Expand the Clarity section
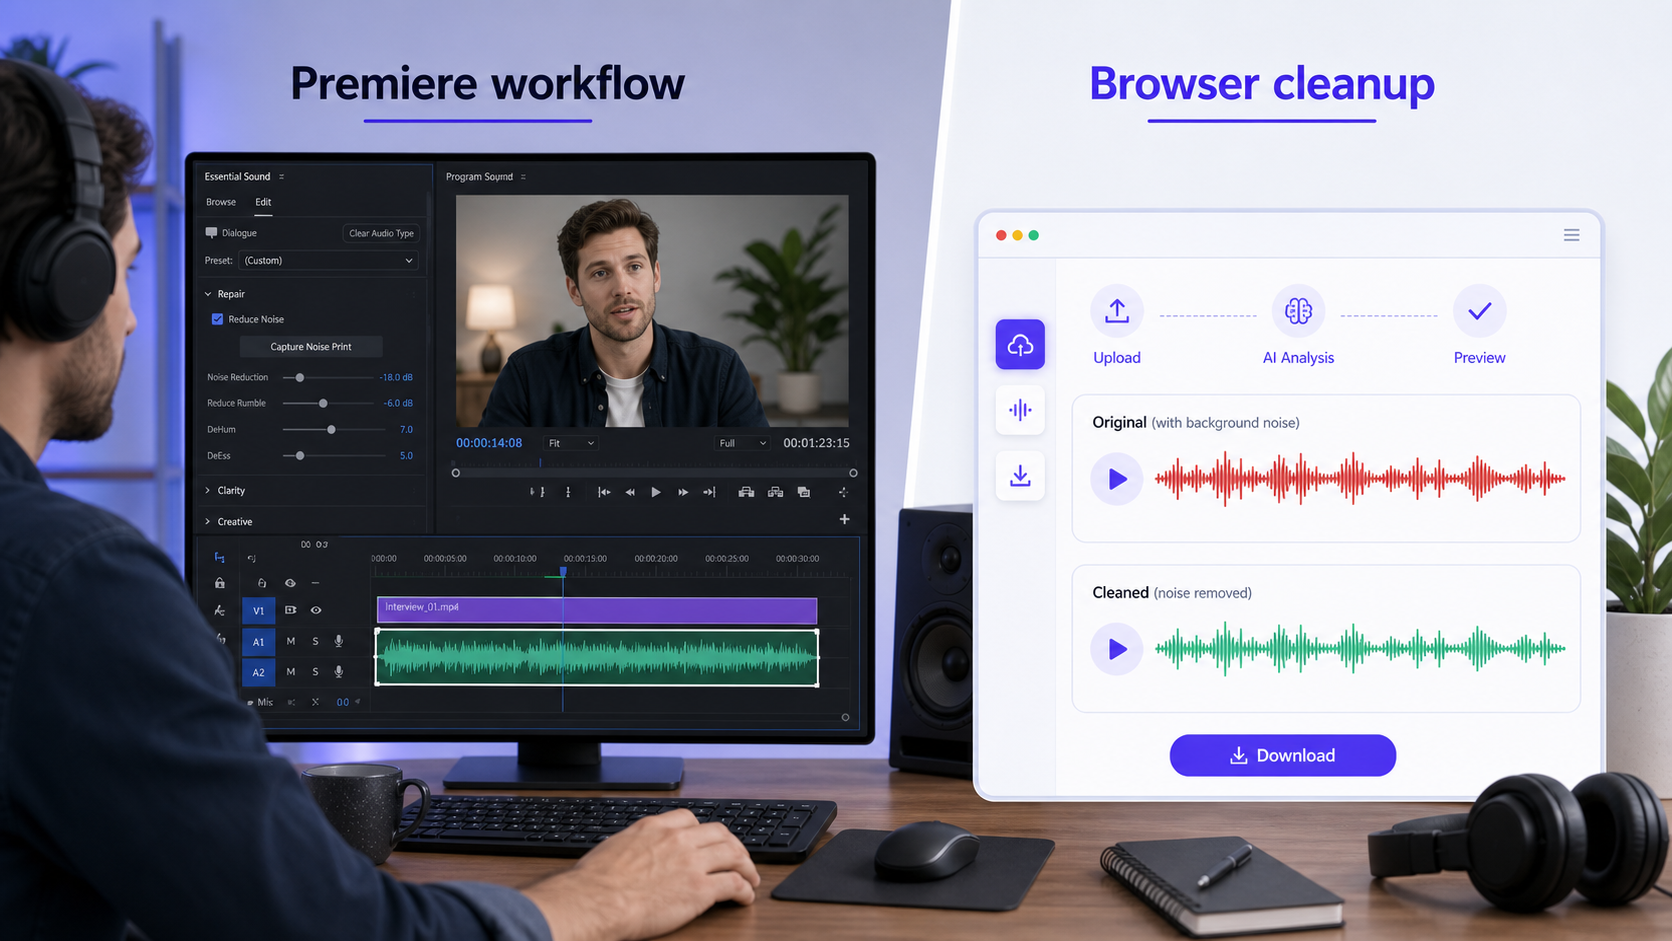Image resolution: width=1672 pixels, height=941 pixels. point(208,490)
